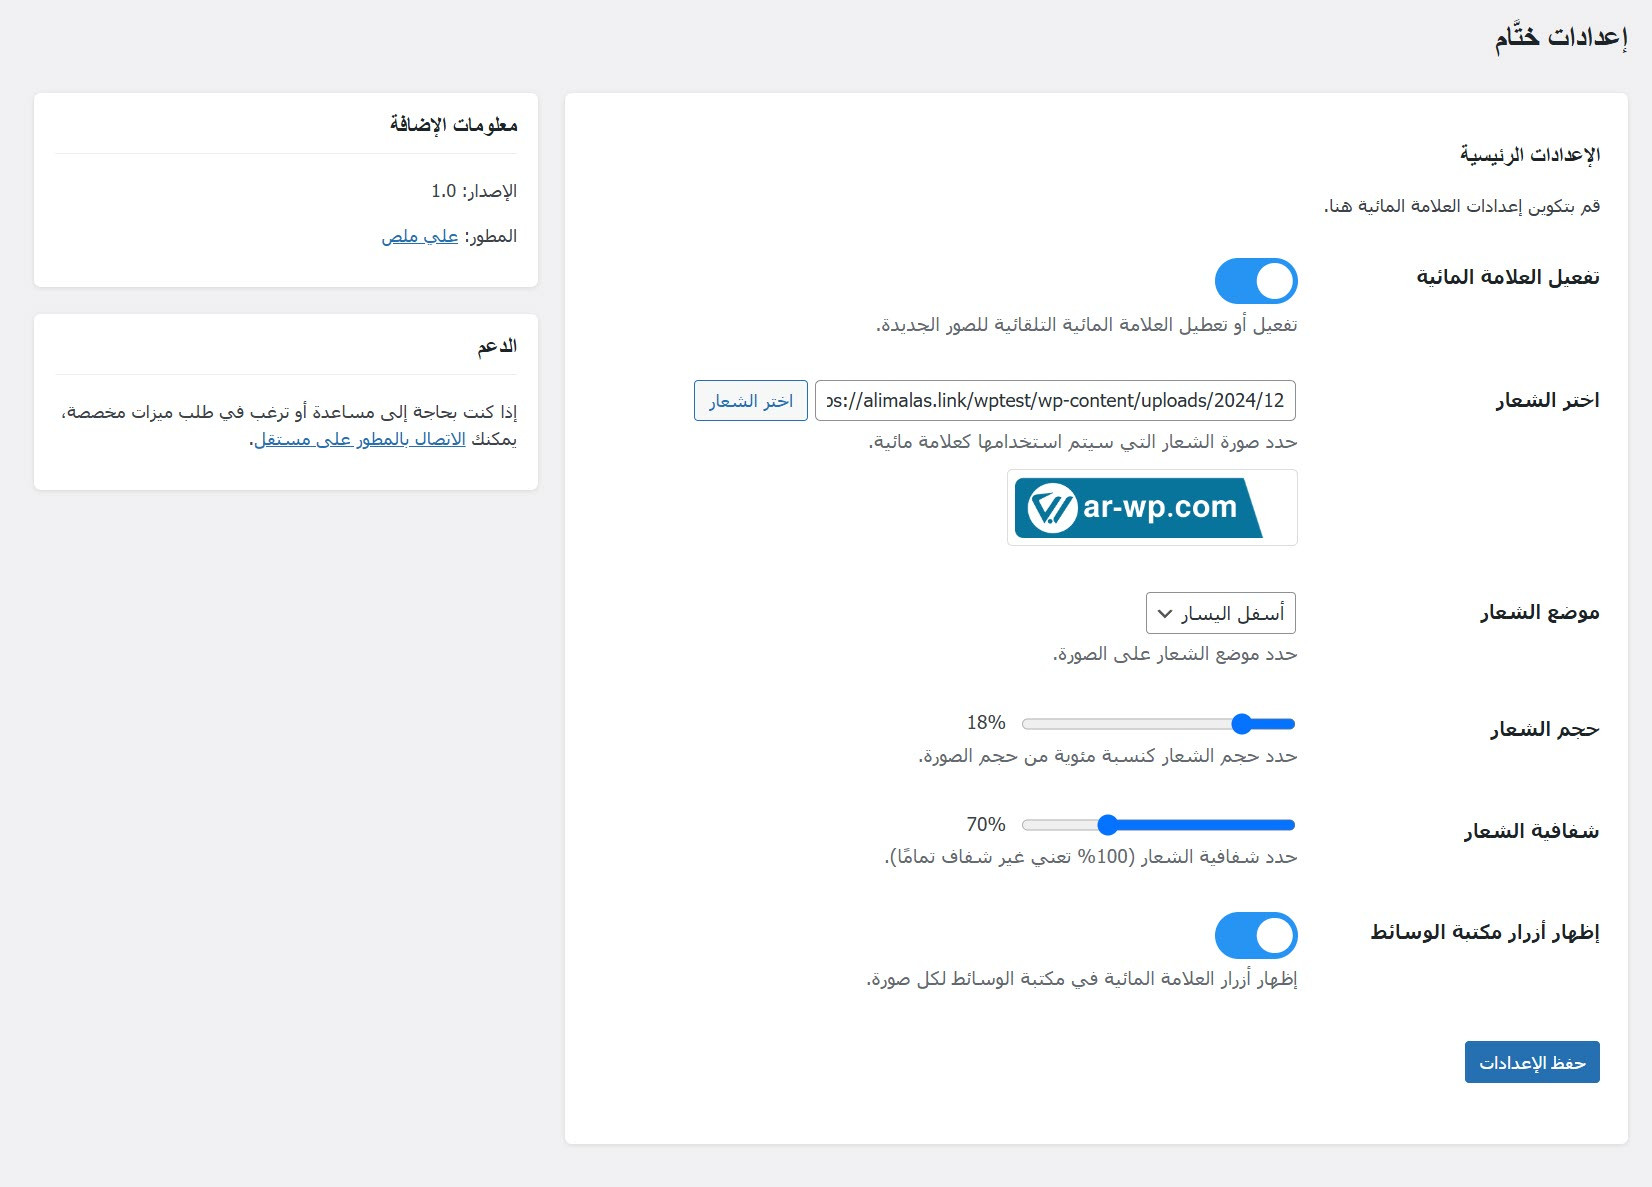Image resolution: width=1652 pixels, height=1187 pixels.
Task: Disable the إظهار أزرار مكتبة الوسائط switch
Action: click(x=1256, y=936)
